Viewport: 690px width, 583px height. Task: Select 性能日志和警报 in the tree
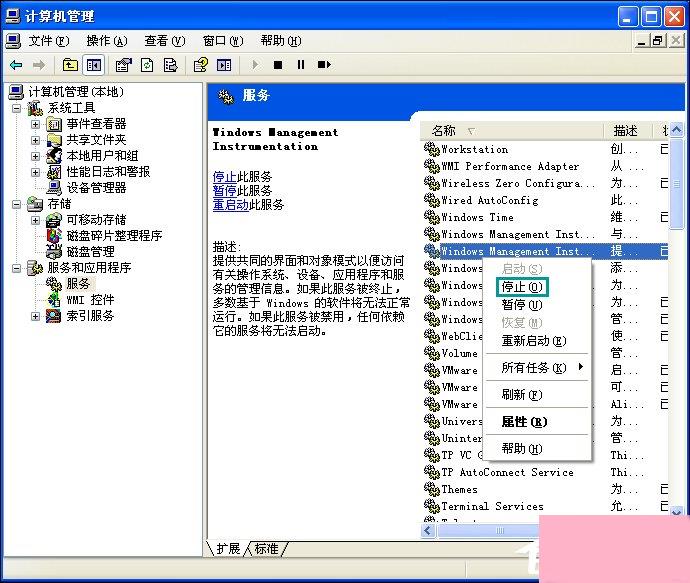point(108,172)
